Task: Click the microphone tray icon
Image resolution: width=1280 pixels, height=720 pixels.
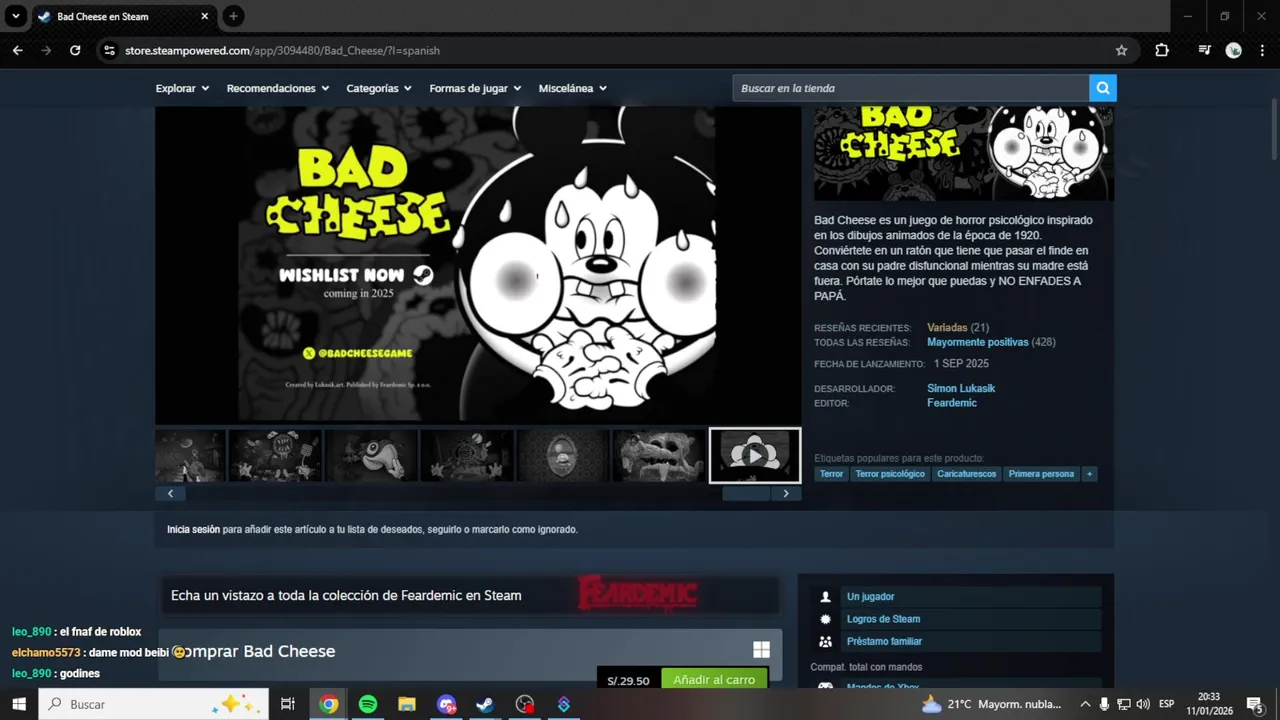Action: tap(1104, 704)
